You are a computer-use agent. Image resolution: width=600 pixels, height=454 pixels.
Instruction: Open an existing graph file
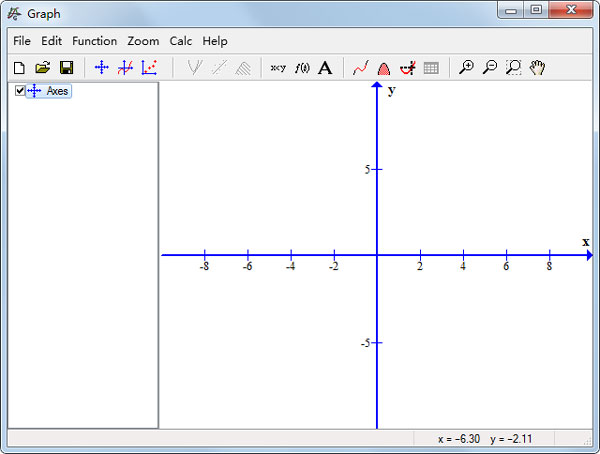pyautogui.click(x=42, y=68)
